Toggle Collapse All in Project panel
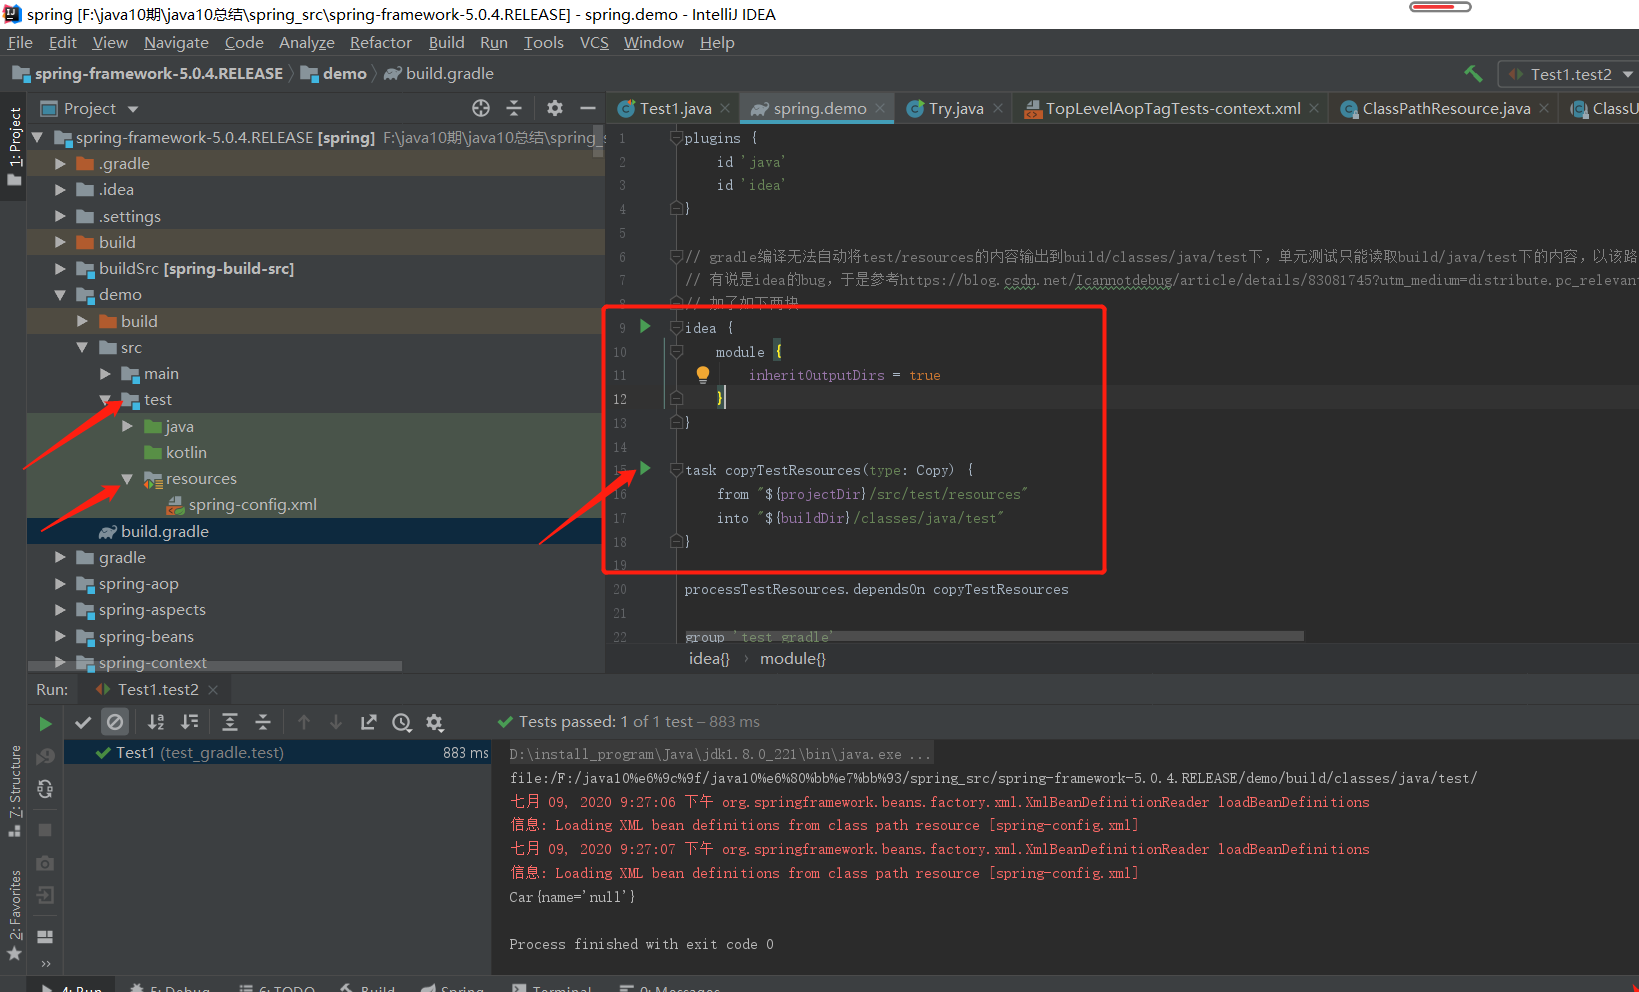The height and width of the screenshot is (992, 1639). [514, 108]
